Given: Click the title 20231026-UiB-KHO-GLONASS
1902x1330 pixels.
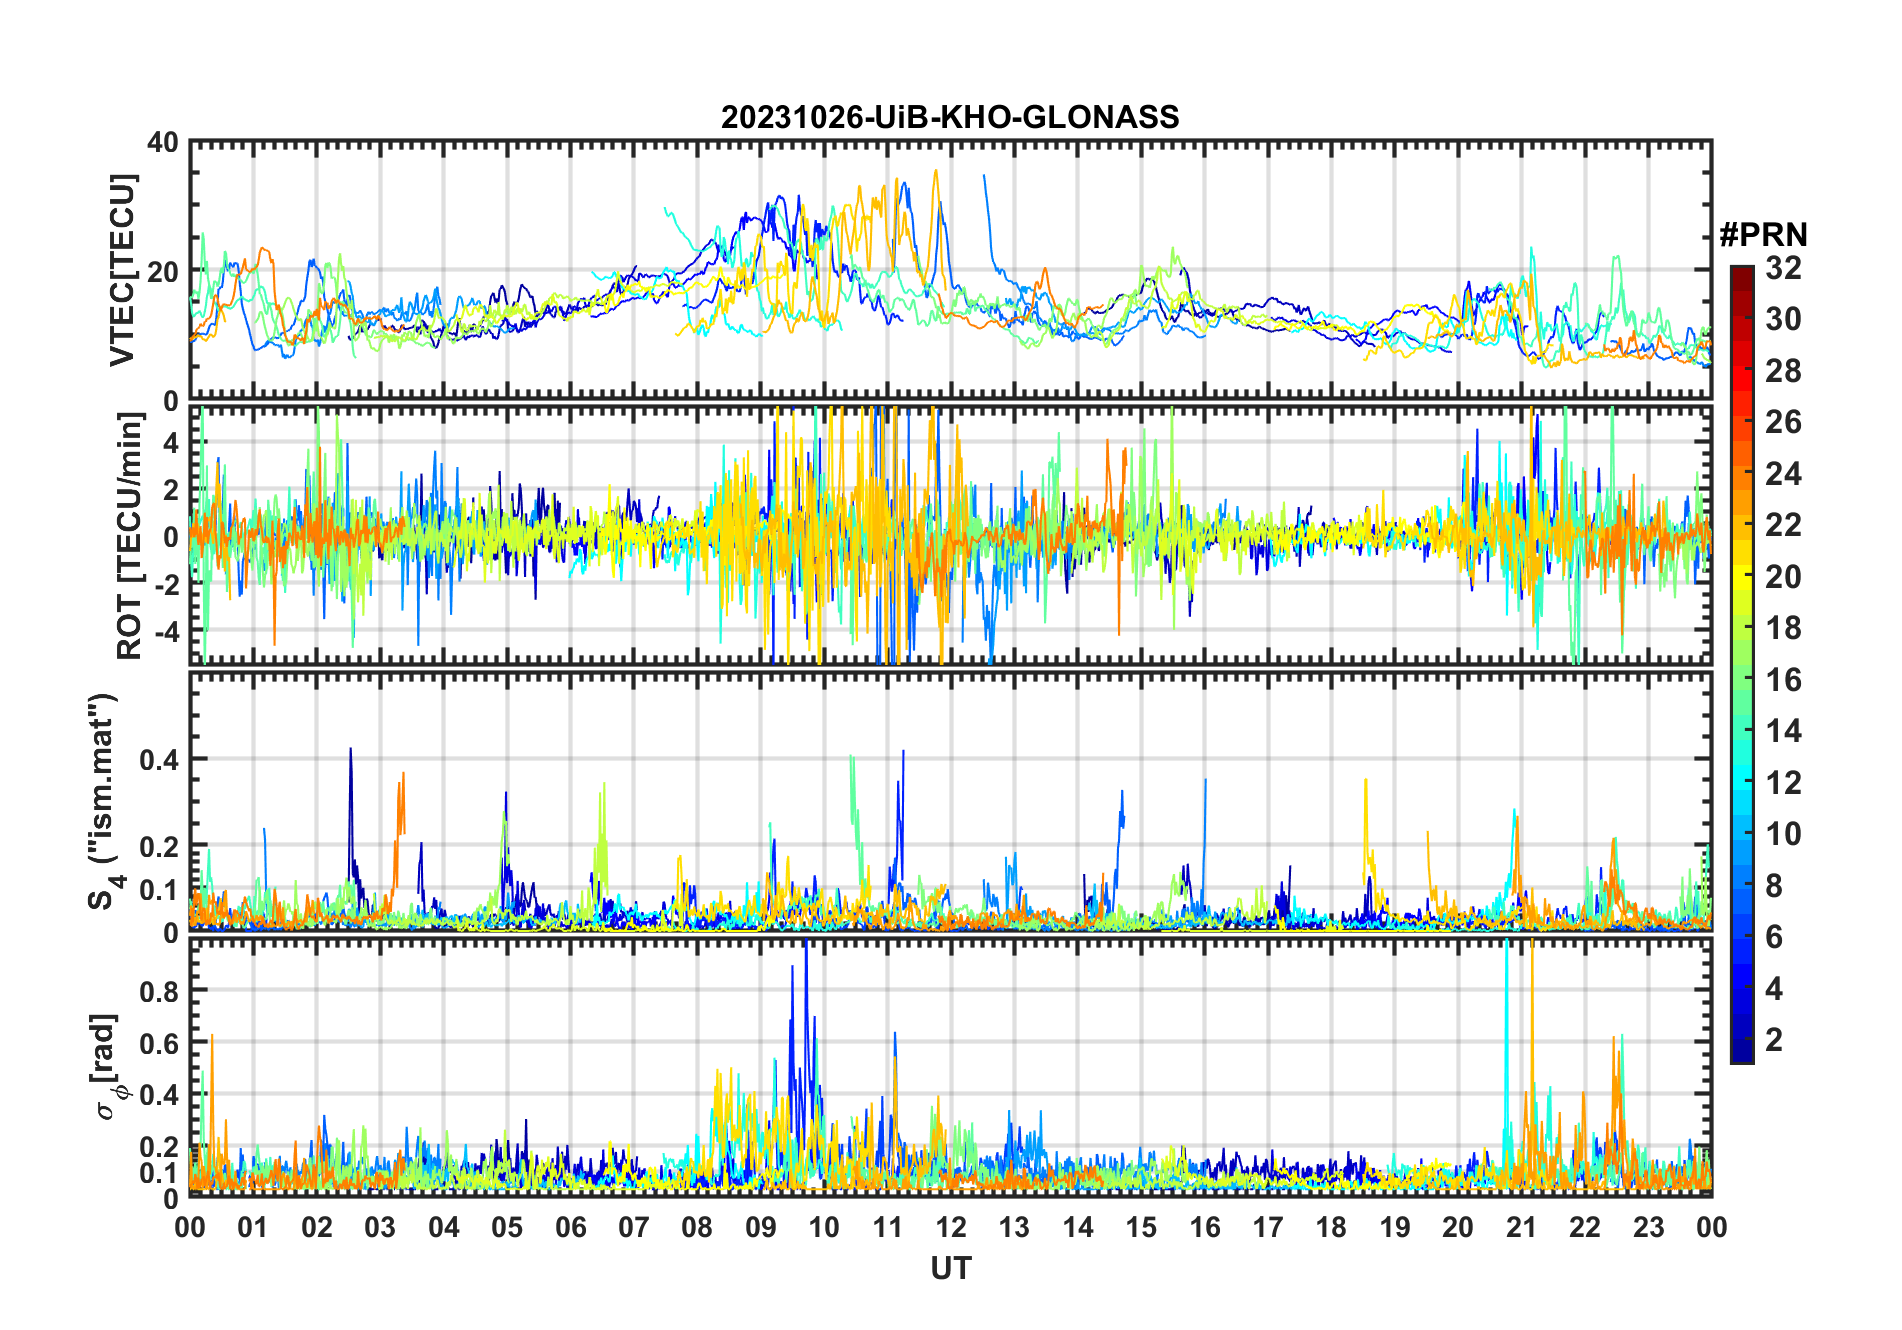Looking at the screenshot, I should pos(950,118).
